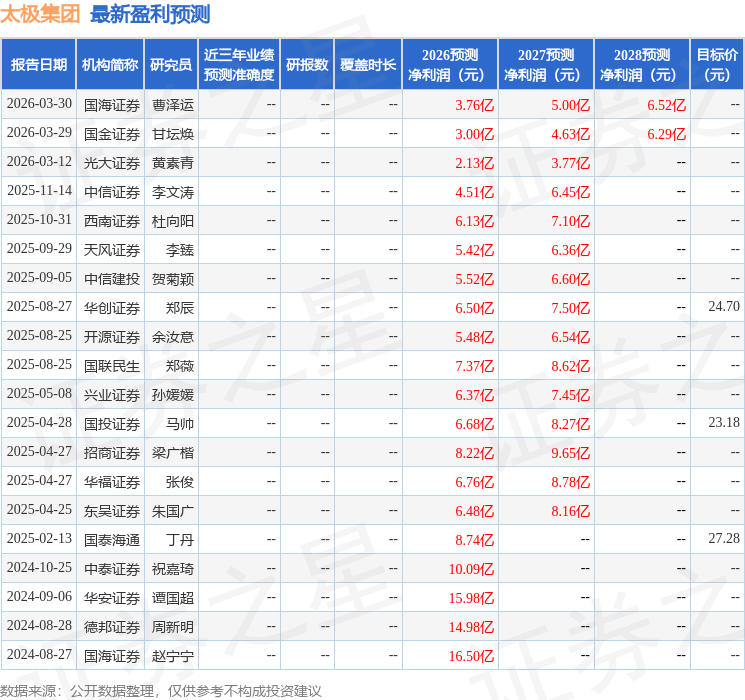Select the 国海证券 cell in 2026-03-30 row
Viewport: 745px width, 700px height.
pyautogui.click(x=112, y=105)
